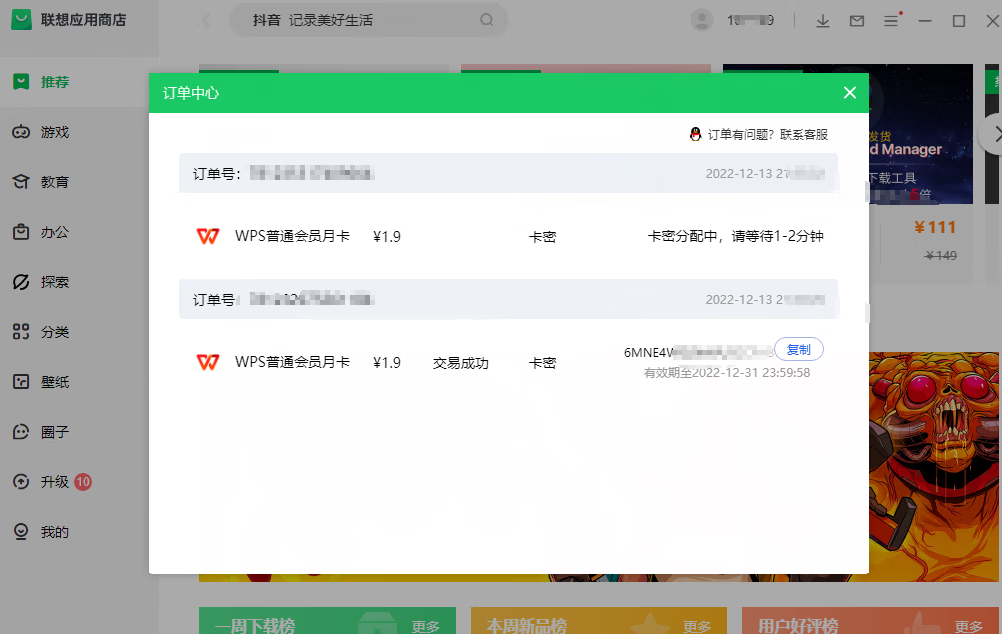Click the magnifier search icon
Screen dimensions: 1002x634
click(486, 20)
